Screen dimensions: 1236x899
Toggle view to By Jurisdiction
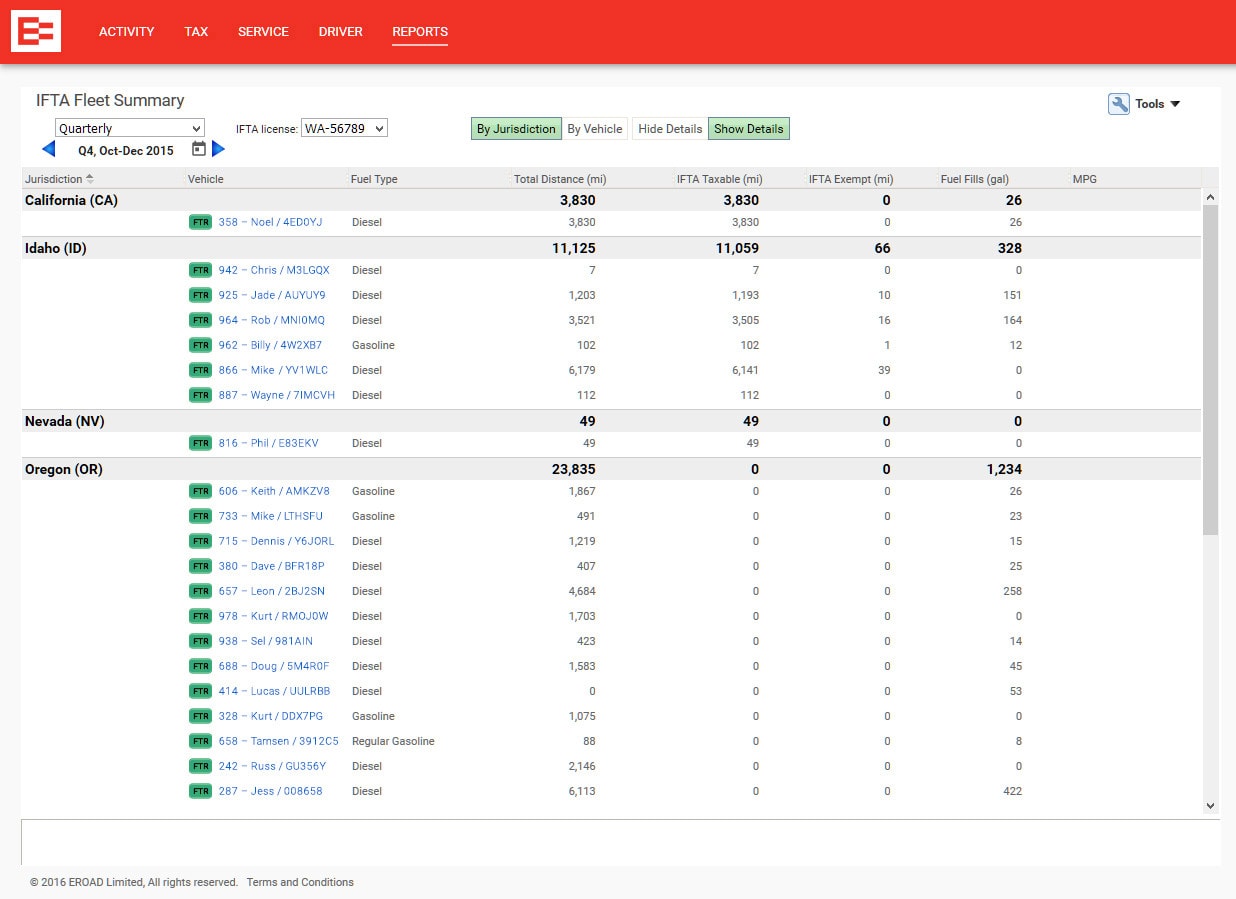[x=515, y=129]
